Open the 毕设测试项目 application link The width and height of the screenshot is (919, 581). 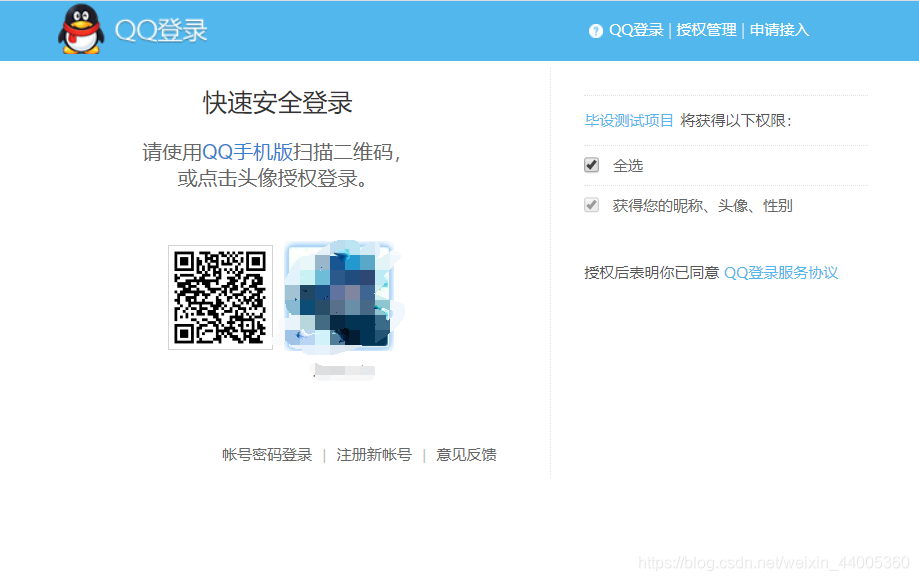(629, 121)
